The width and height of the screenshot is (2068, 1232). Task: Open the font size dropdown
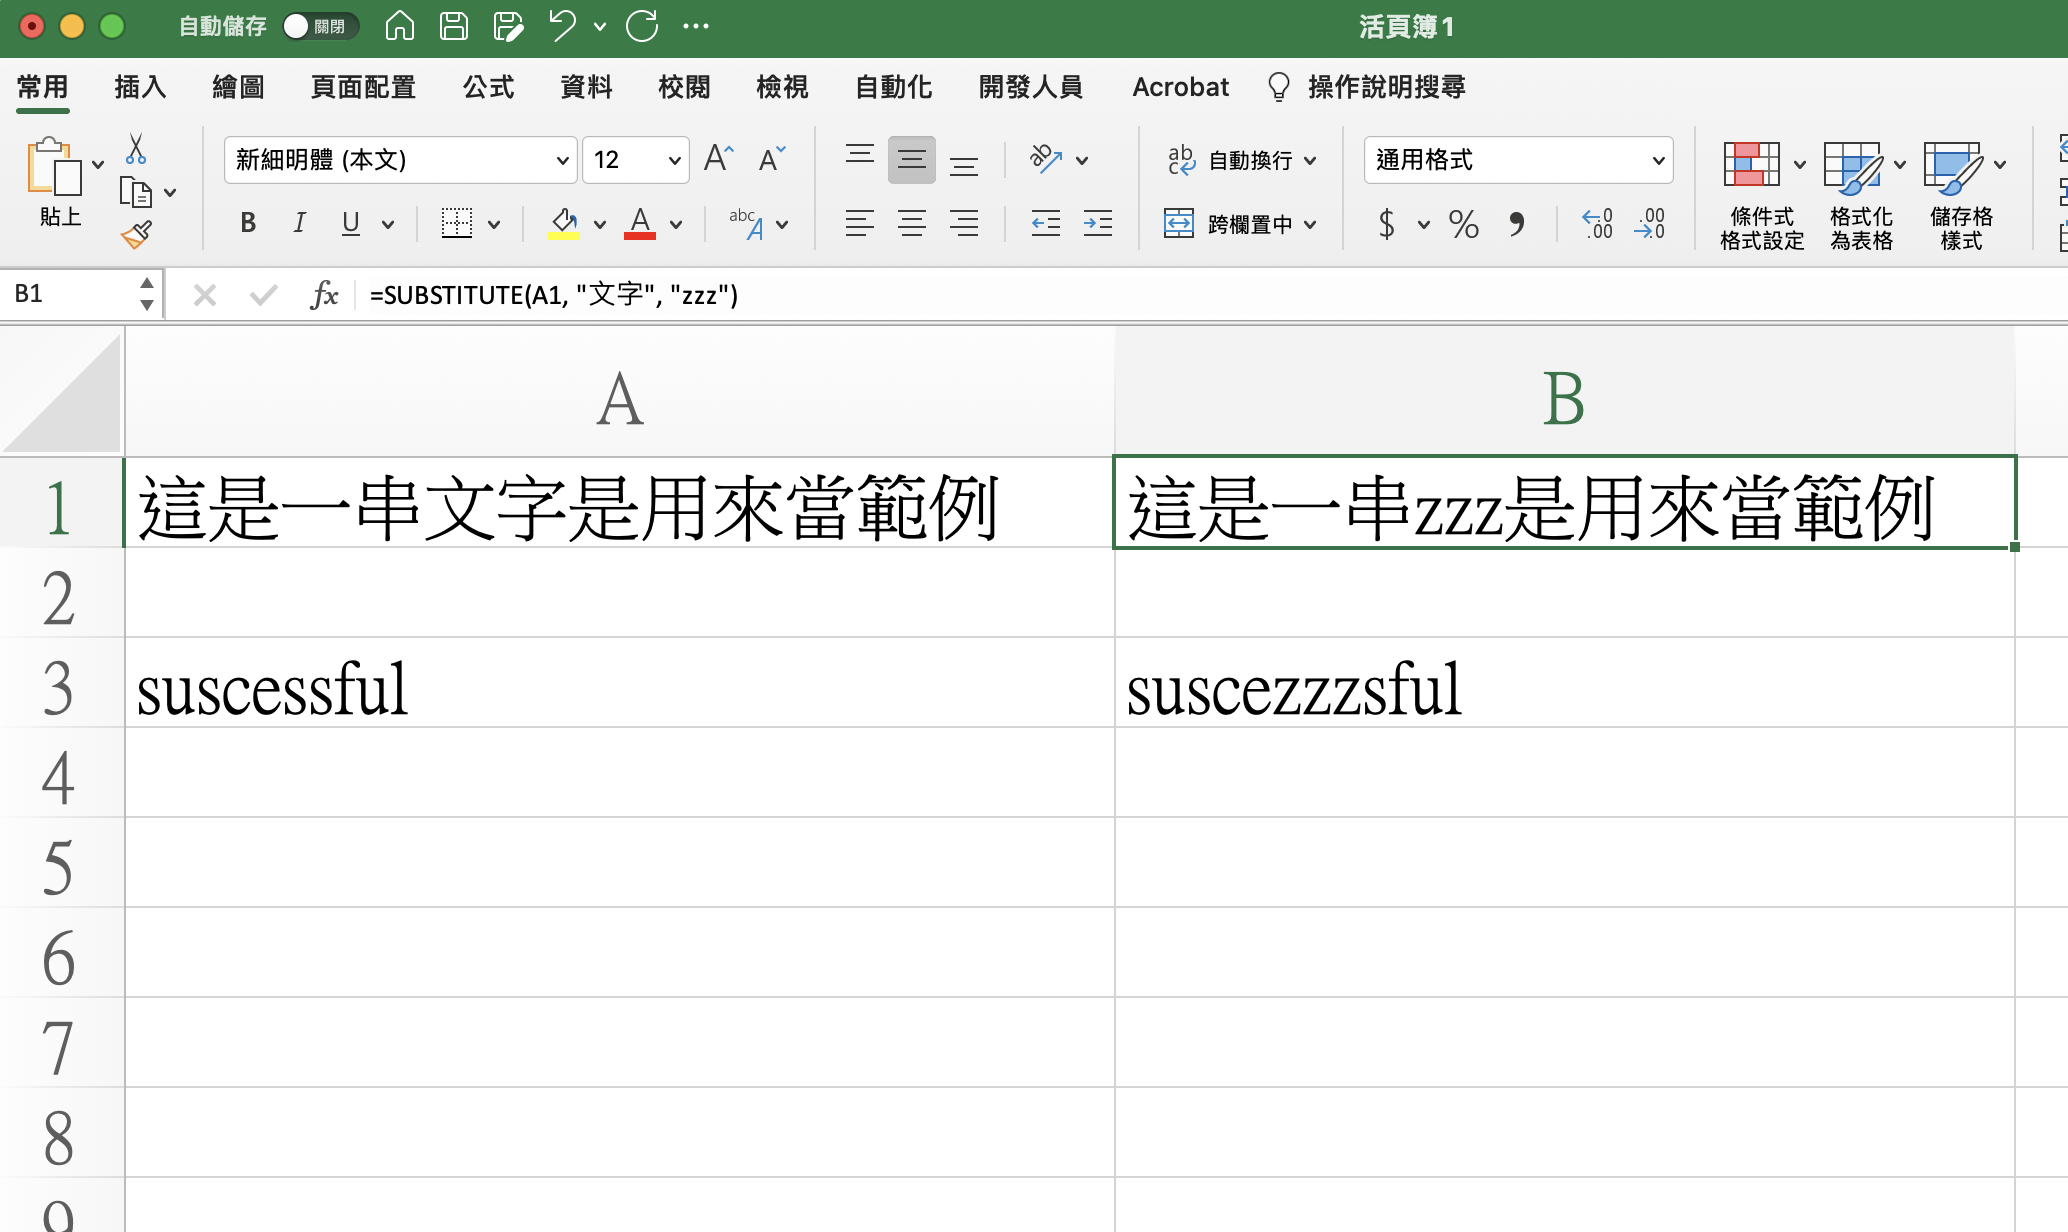tap(674, 160)
